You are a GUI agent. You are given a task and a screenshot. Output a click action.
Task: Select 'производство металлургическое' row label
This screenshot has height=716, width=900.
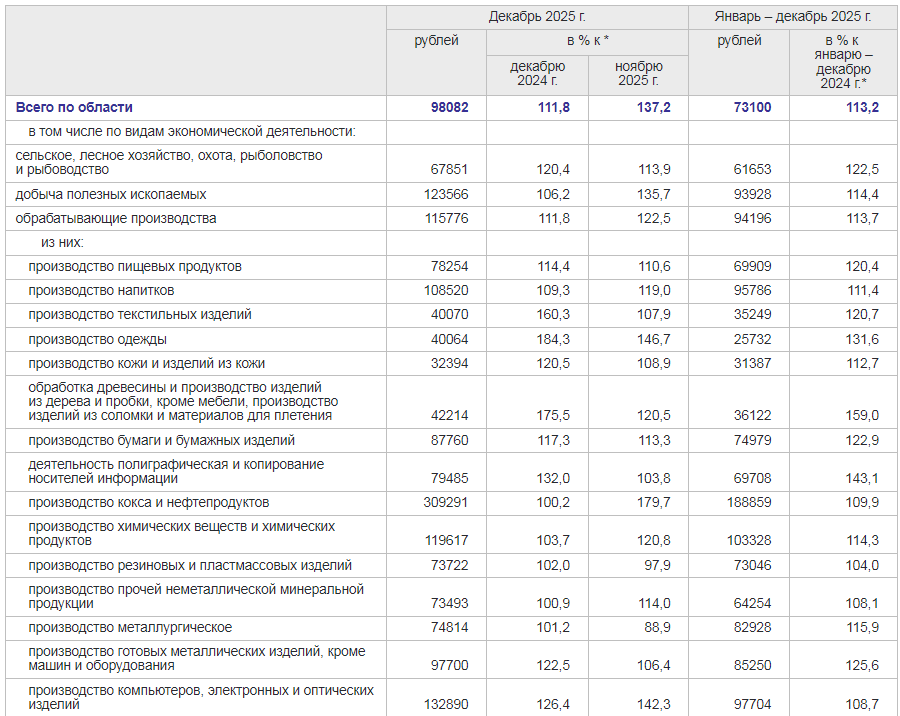[x=130, y=627]
